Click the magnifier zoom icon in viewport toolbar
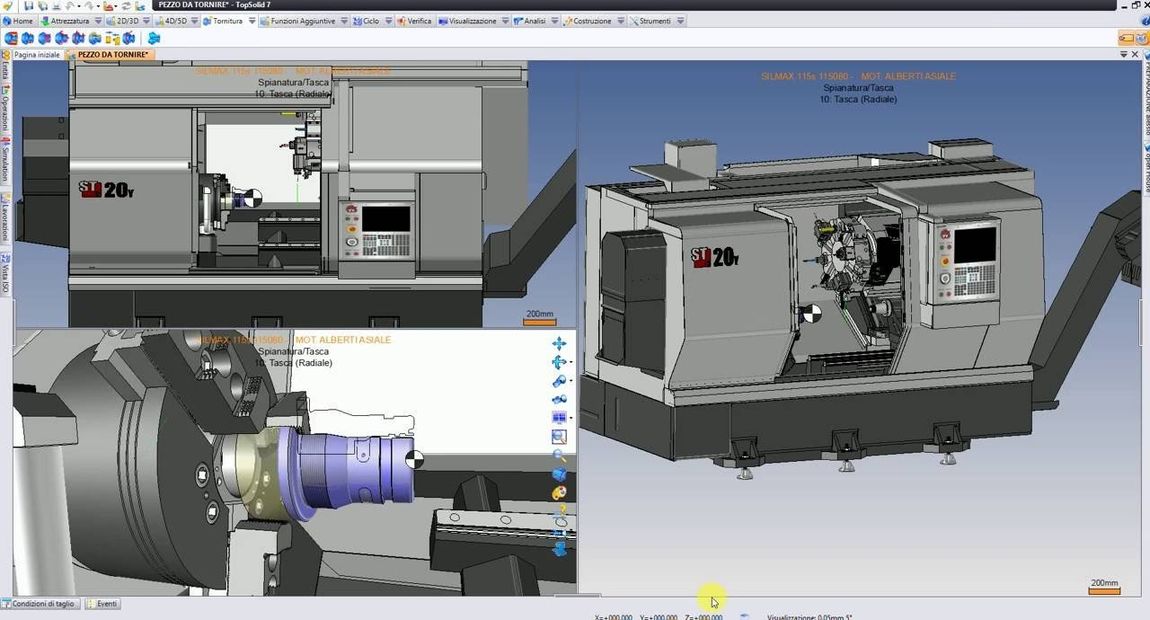The height and width of the screenshot is (620, 1150). (559, 456)
